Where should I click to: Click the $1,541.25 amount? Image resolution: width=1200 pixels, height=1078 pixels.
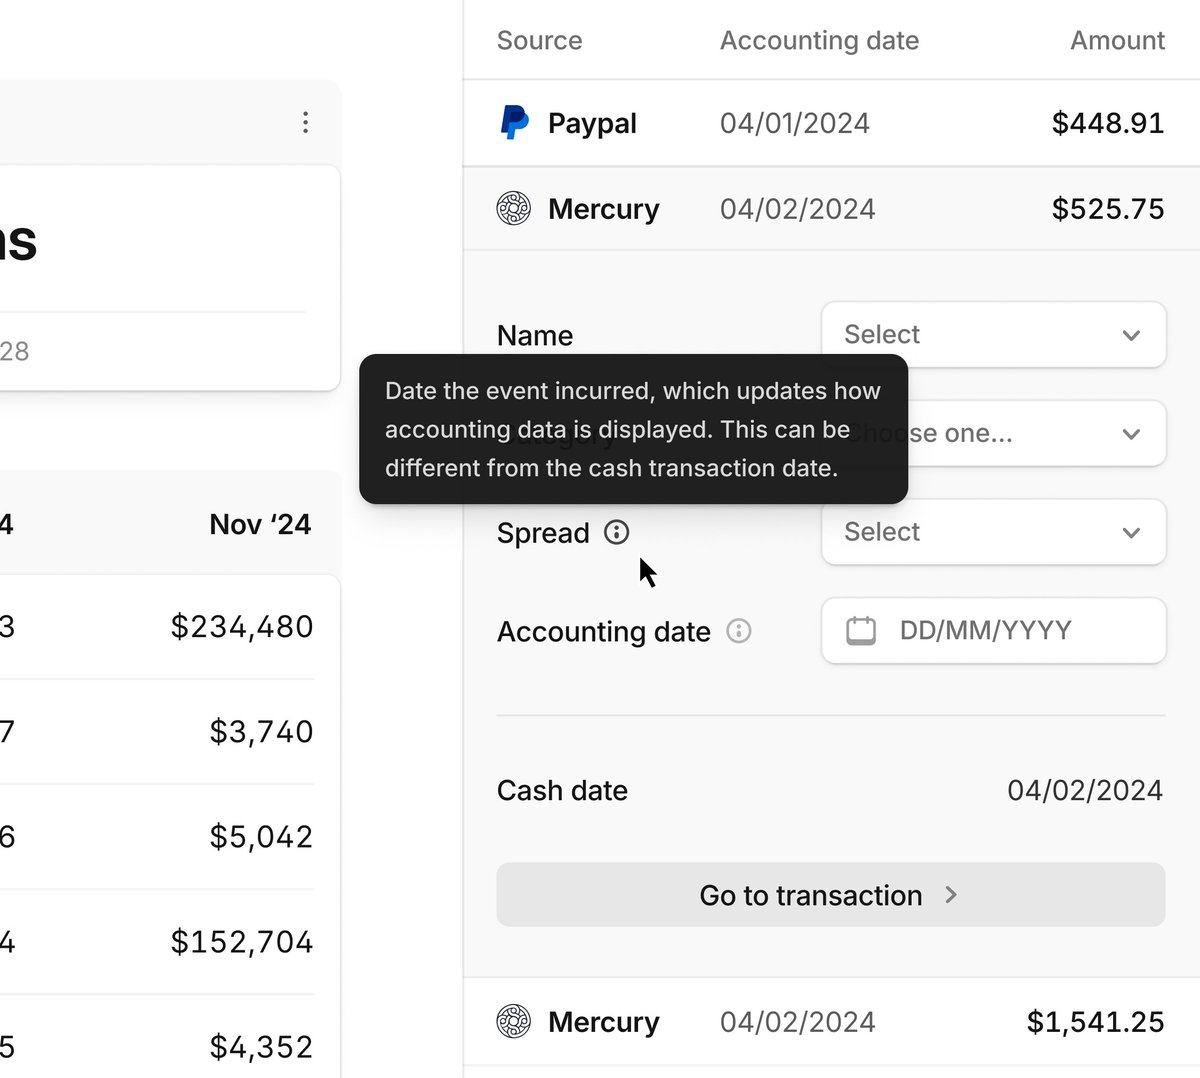1095,1022
